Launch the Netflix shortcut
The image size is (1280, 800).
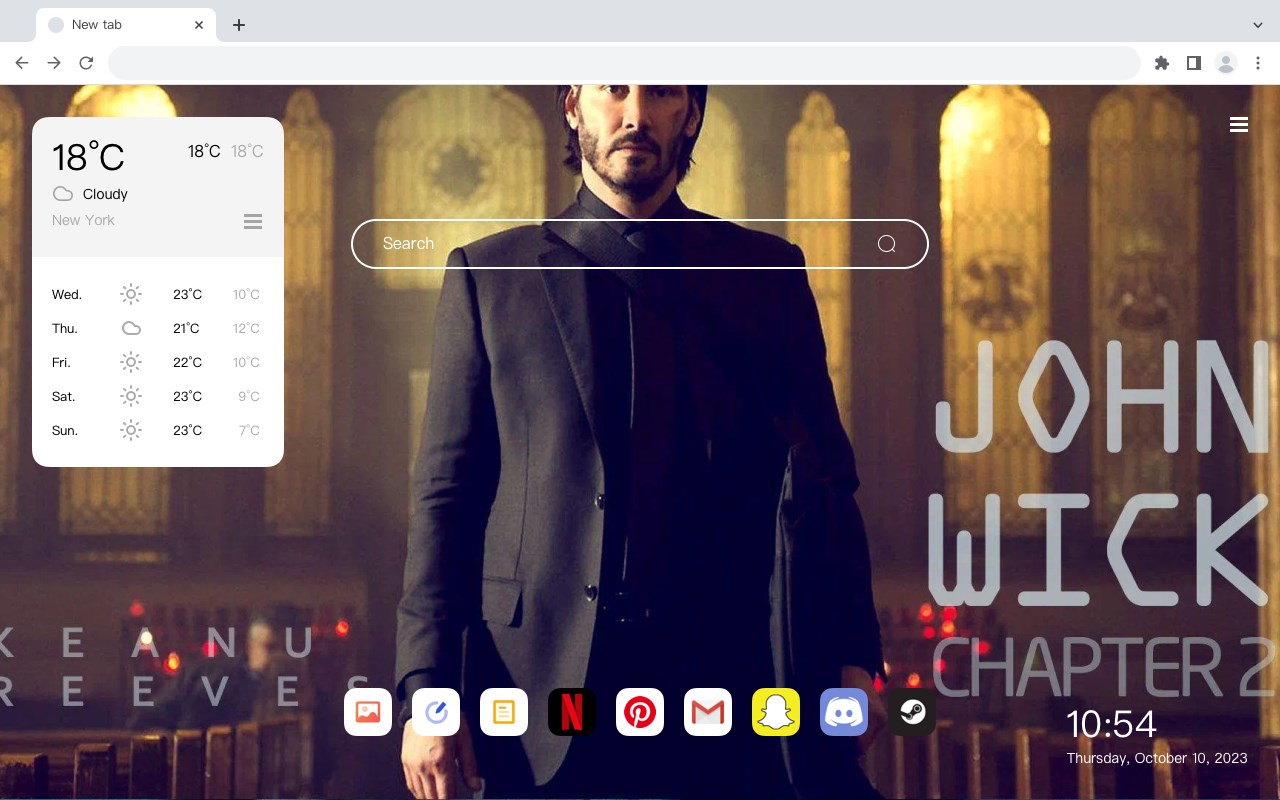[572, 712]
